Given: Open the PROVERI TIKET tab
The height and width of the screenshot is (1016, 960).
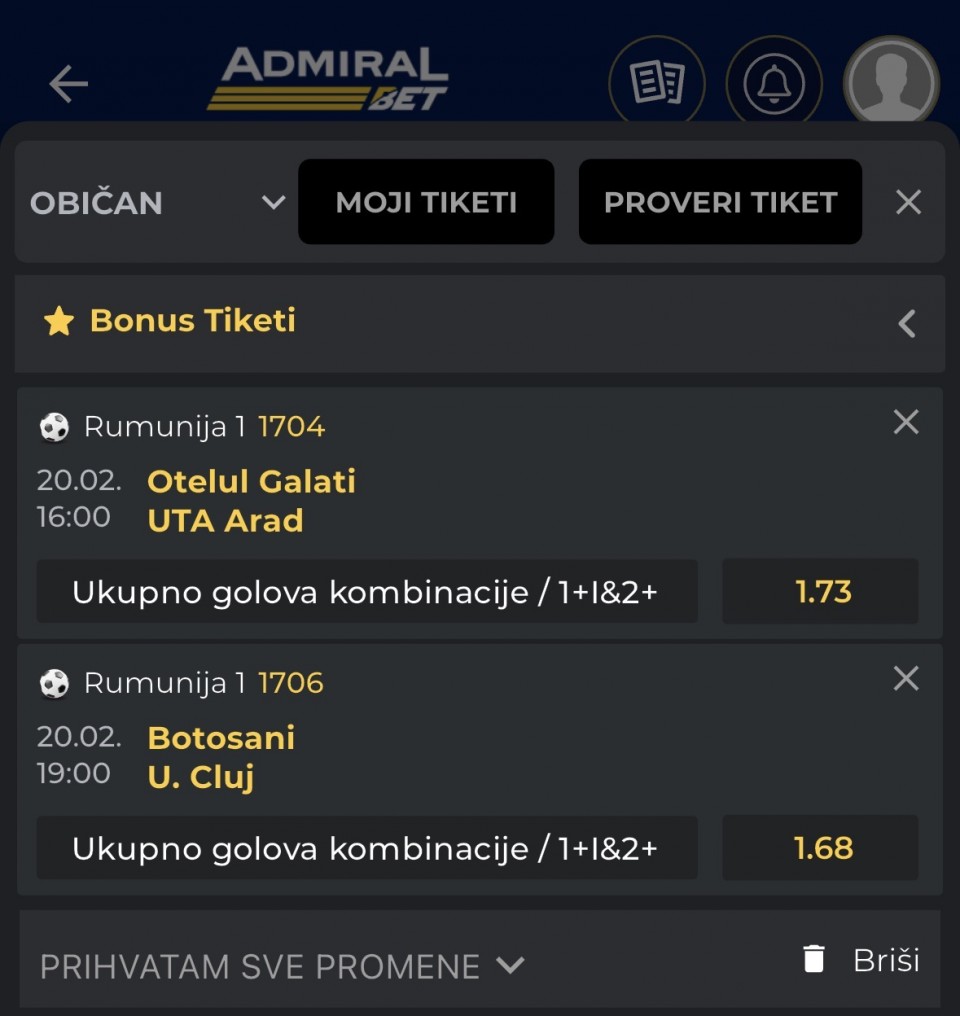Looking at the screenshot, I should tap(720, 202).
